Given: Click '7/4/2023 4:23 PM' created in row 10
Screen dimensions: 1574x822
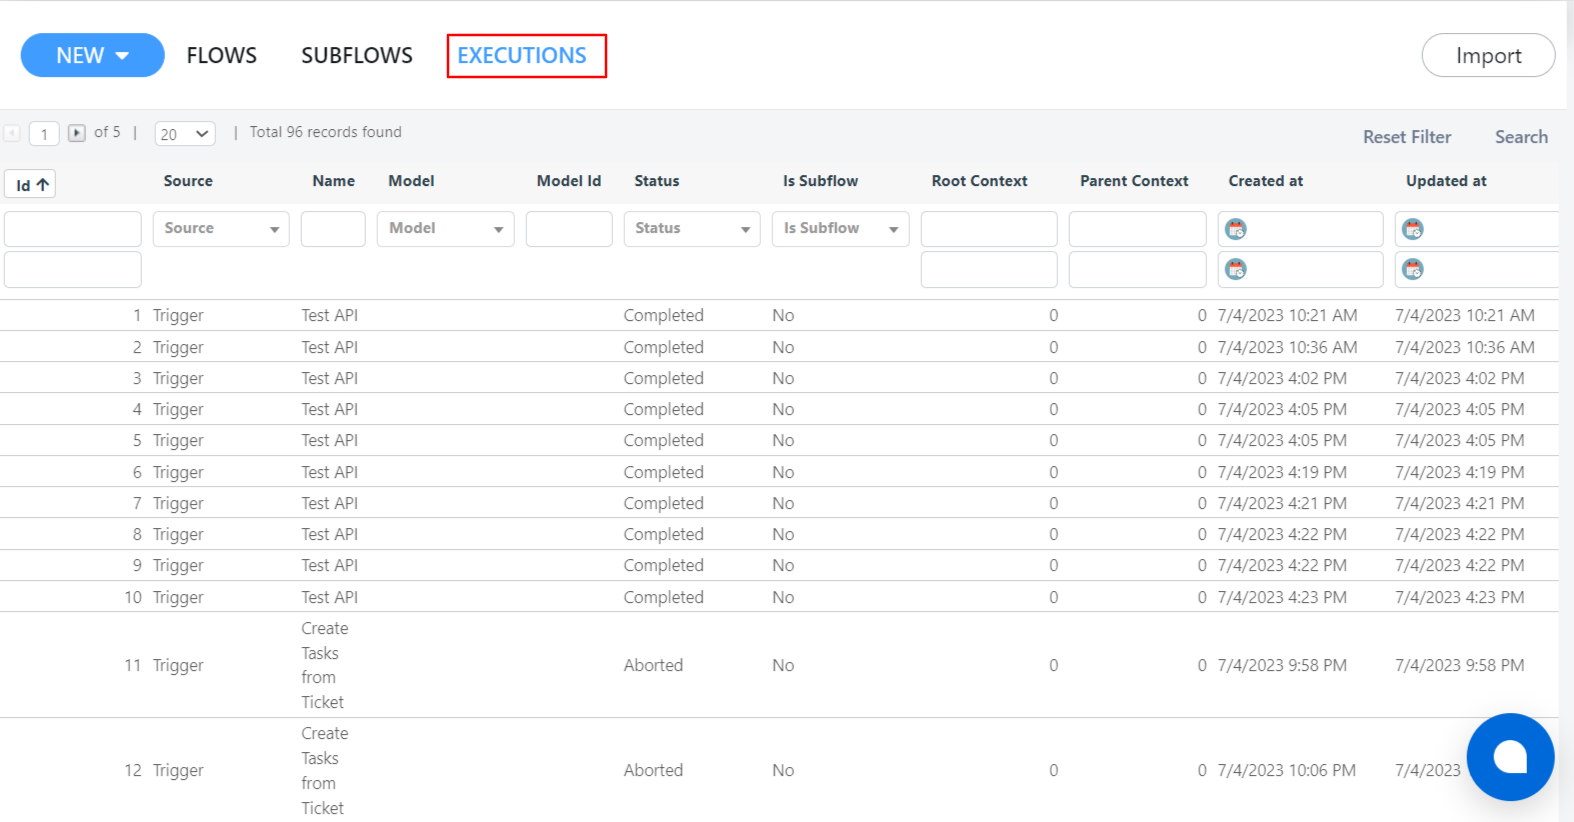Looking at the screenshot, I should point(1282,597).
